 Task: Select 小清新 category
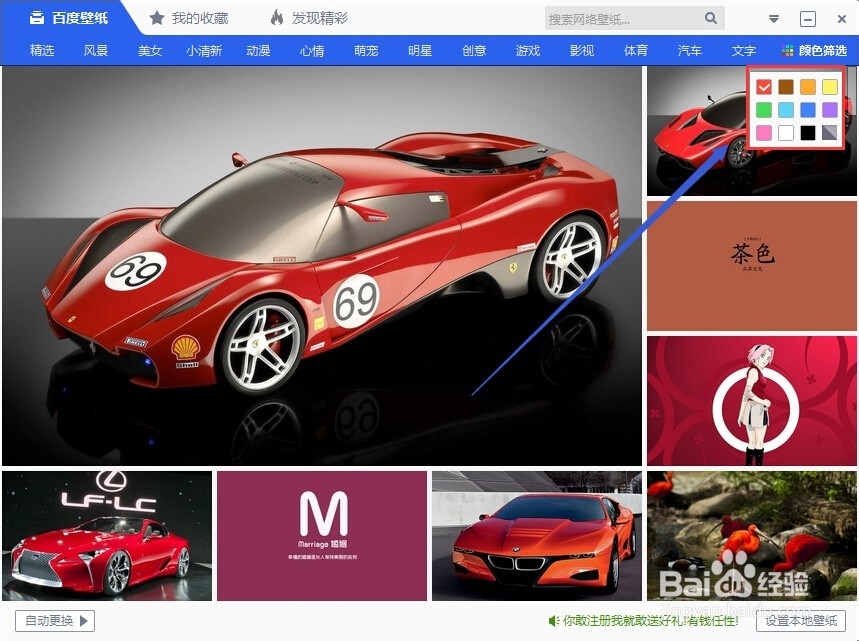coord(204,51)
